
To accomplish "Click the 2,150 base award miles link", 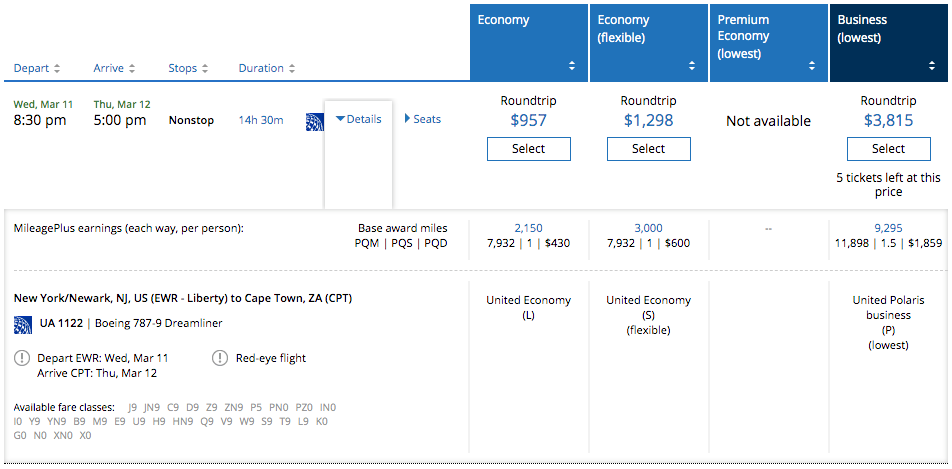I will [x=528, y=228].
